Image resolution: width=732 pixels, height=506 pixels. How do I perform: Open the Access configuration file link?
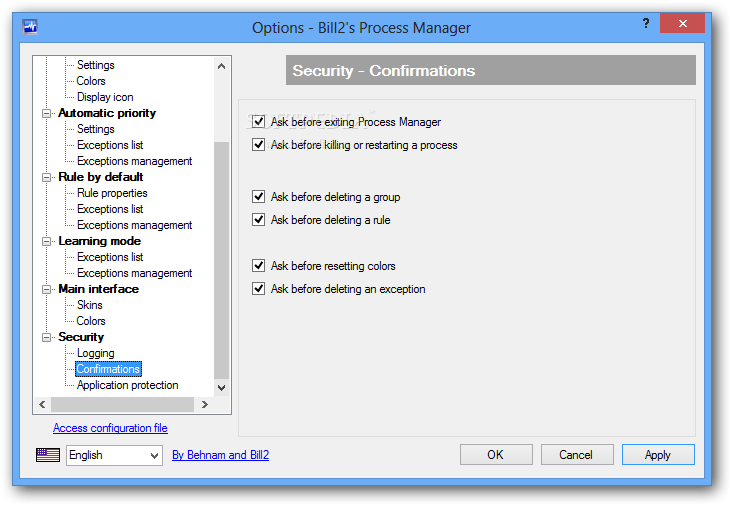coord(110,428)
